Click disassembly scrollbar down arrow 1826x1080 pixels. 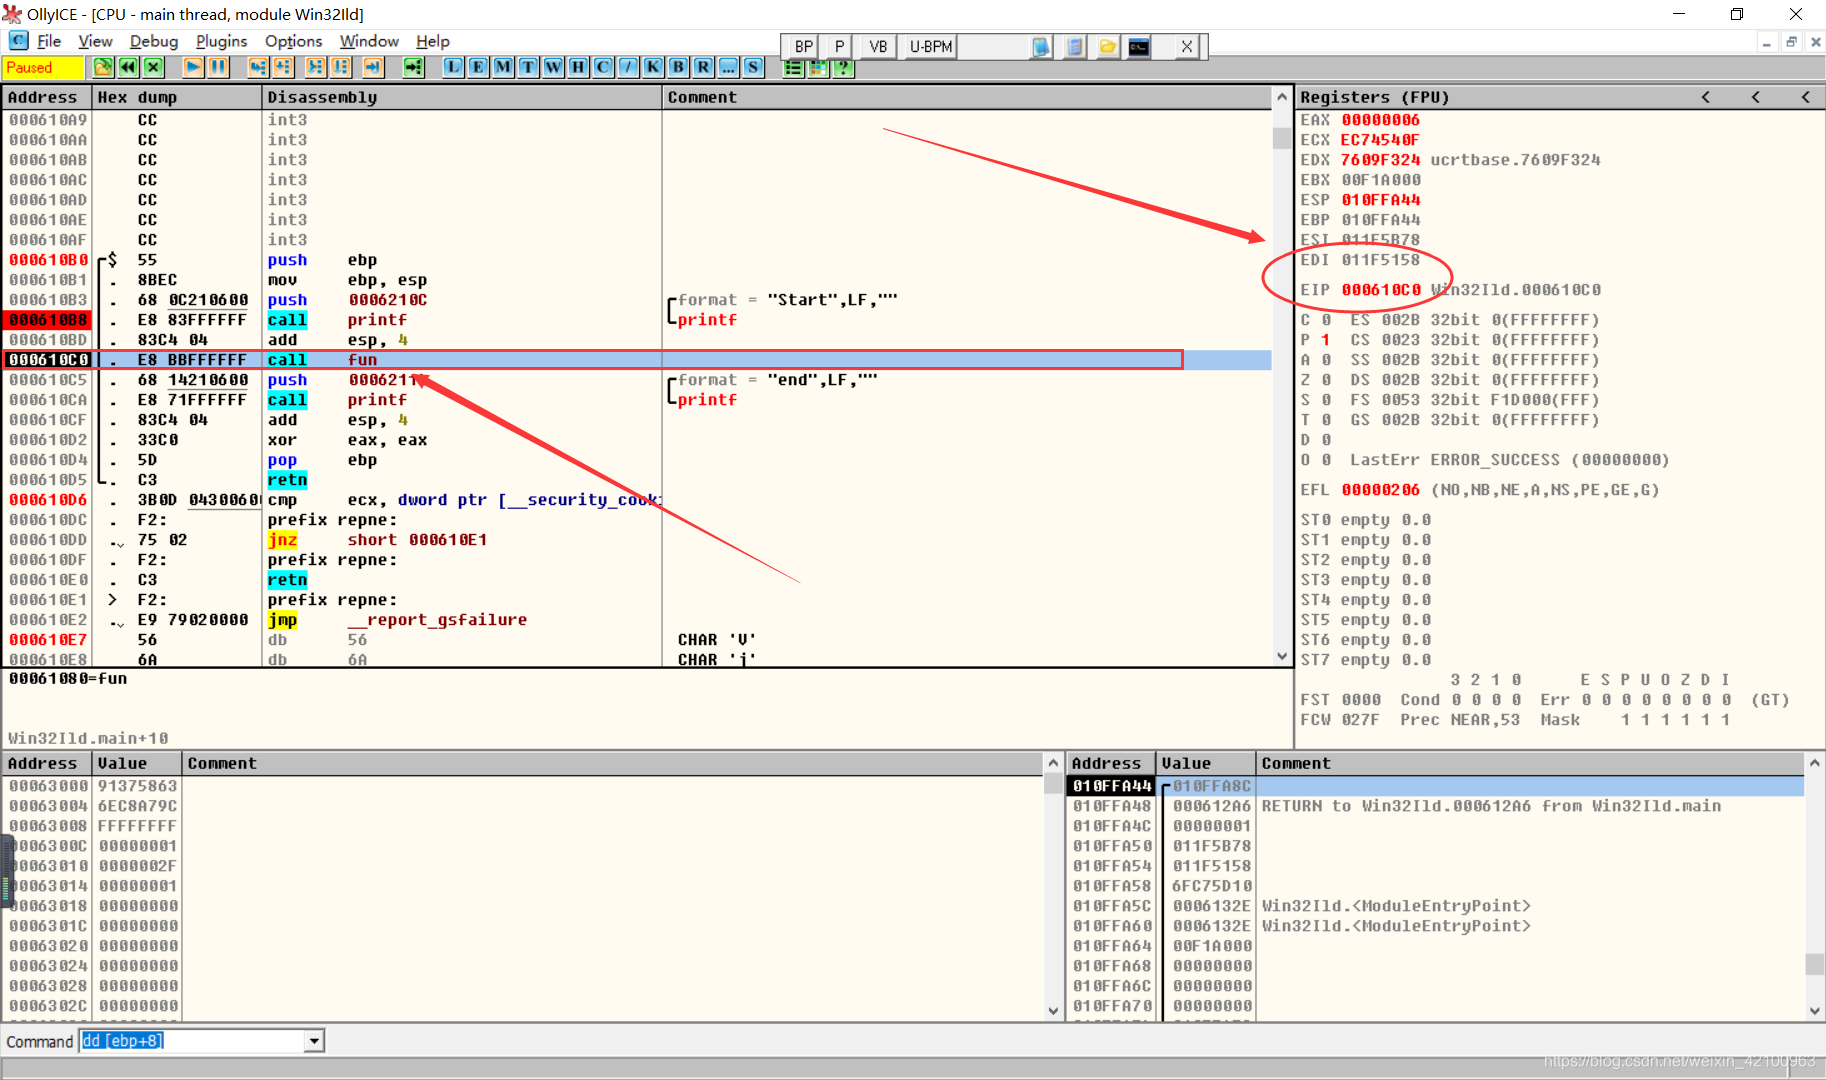(1282, 657)
